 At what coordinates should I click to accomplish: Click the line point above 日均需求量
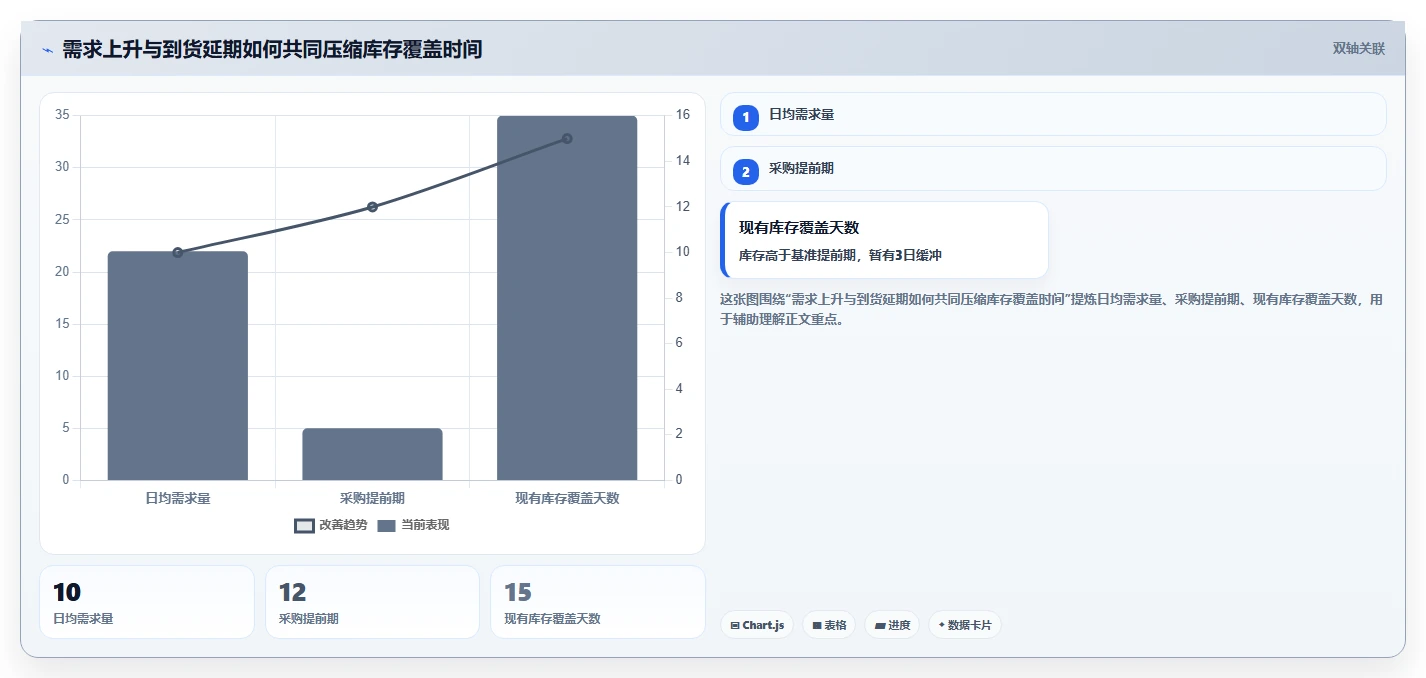click(x=178, y=252)
